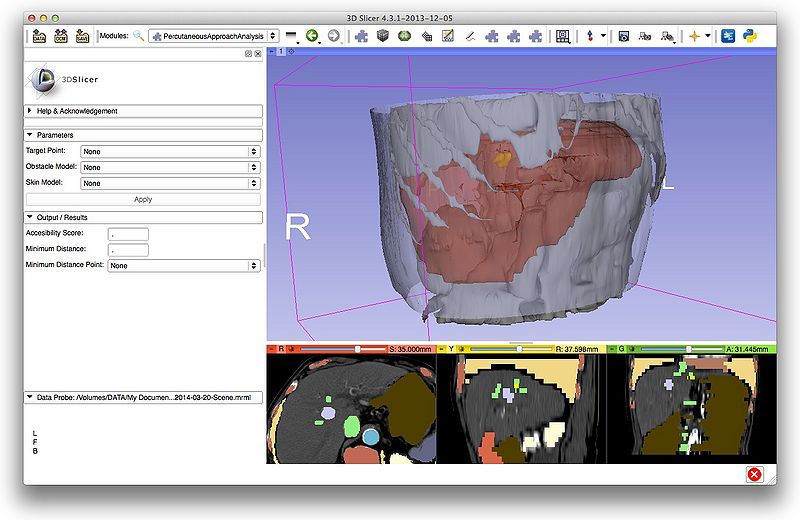This screenshot has height=520, width=800.
Task: Click the Accesibility Score field
Action: coord(129,233)
